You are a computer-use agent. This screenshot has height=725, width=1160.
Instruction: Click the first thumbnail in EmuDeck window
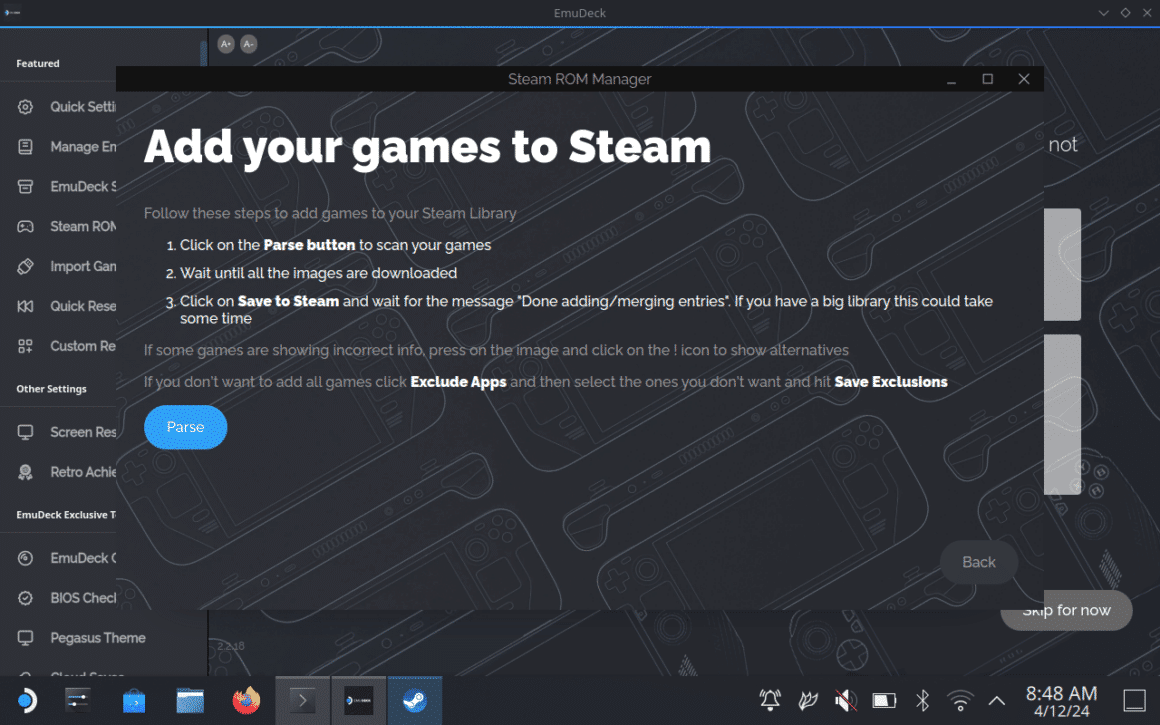pyautogui.click(x=1062, y=264)
